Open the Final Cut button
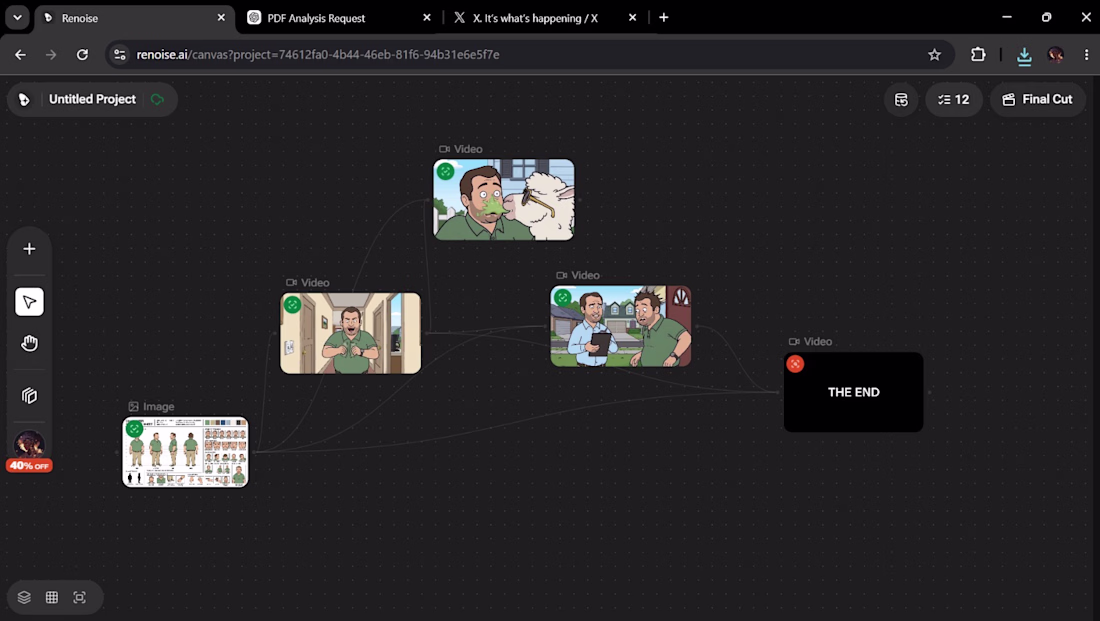1100x621 pixels. [1038, 100]
